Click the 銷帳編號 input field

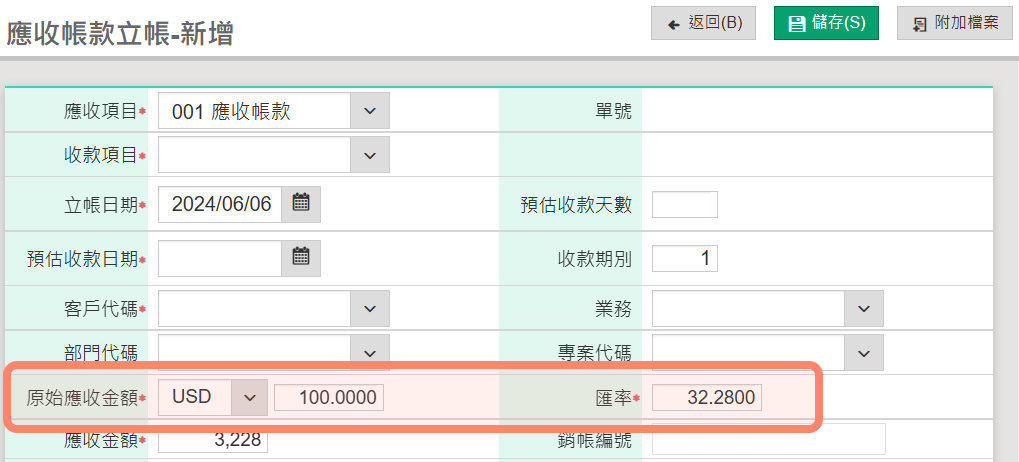tap(768, 439)
